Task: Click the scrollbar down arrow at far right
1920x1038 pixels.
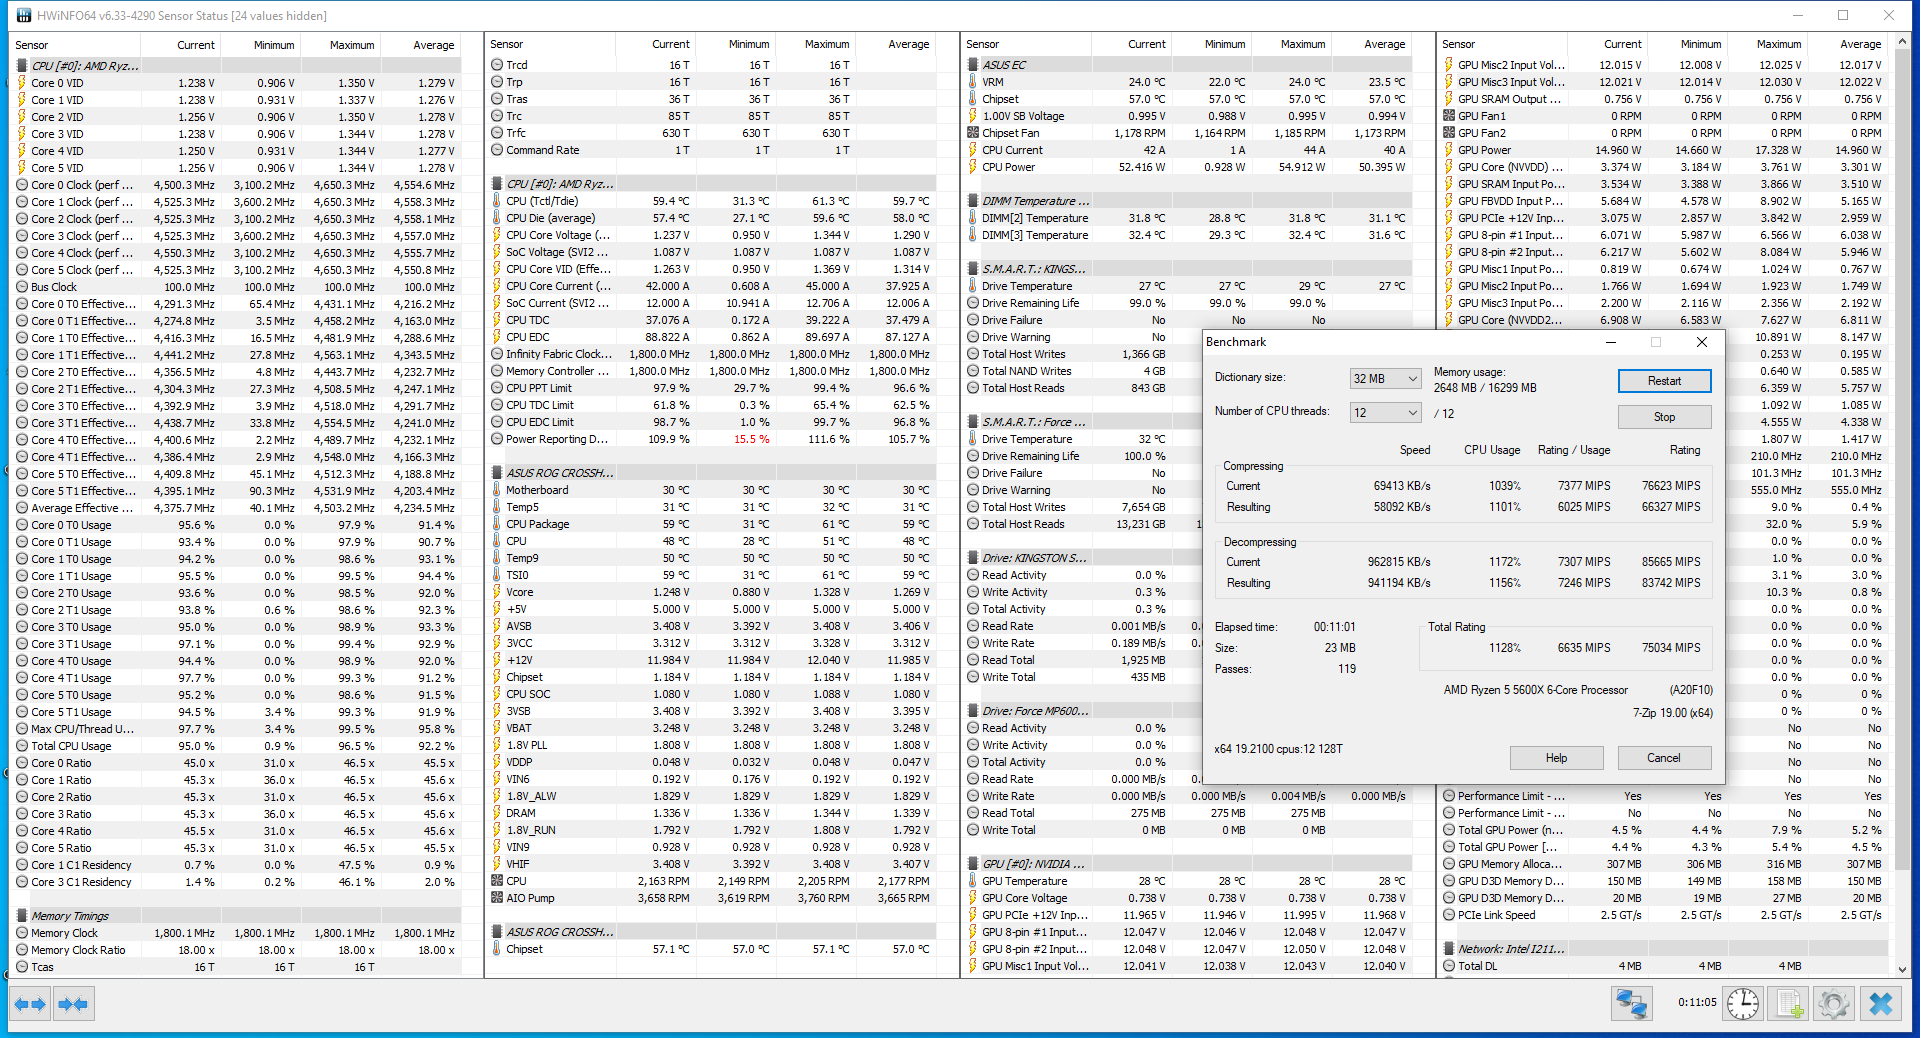Action: 1903,969
